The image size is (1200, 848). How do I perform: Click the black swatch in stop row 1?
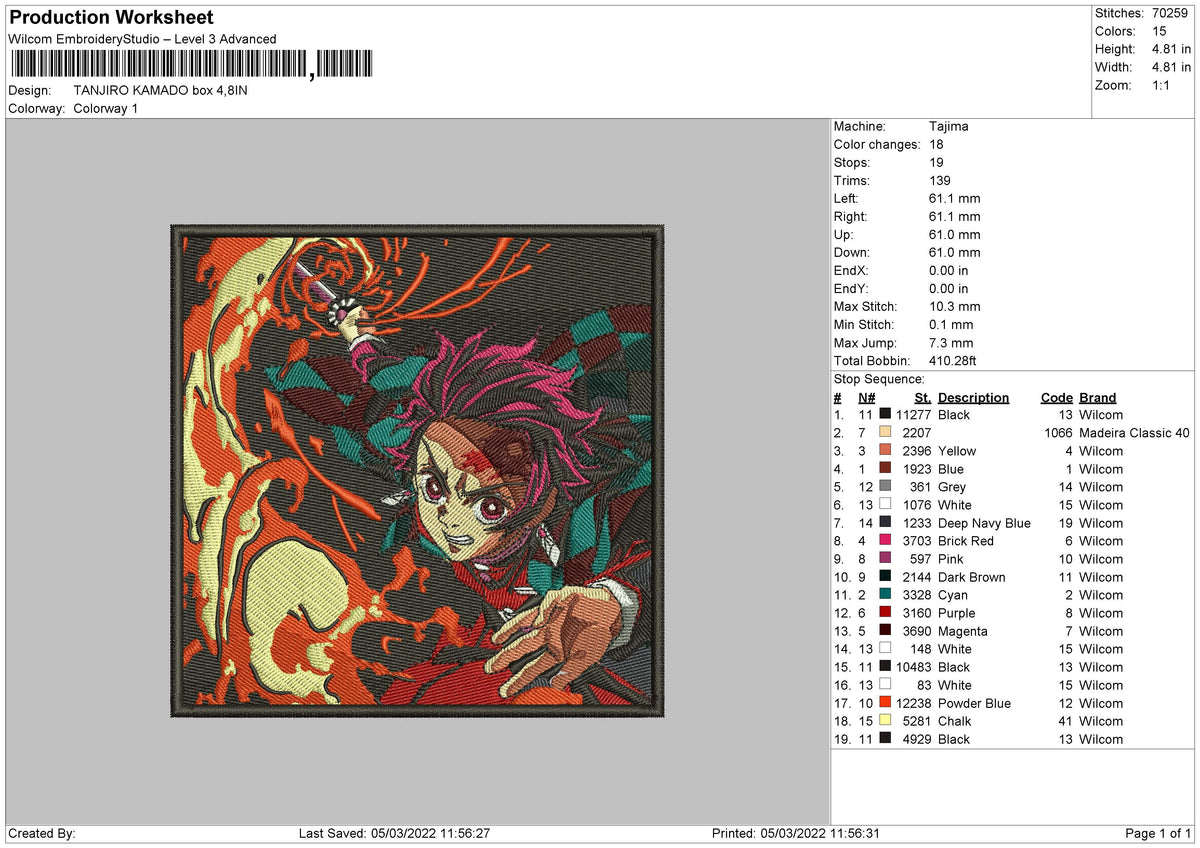click(x=885, y=415)
